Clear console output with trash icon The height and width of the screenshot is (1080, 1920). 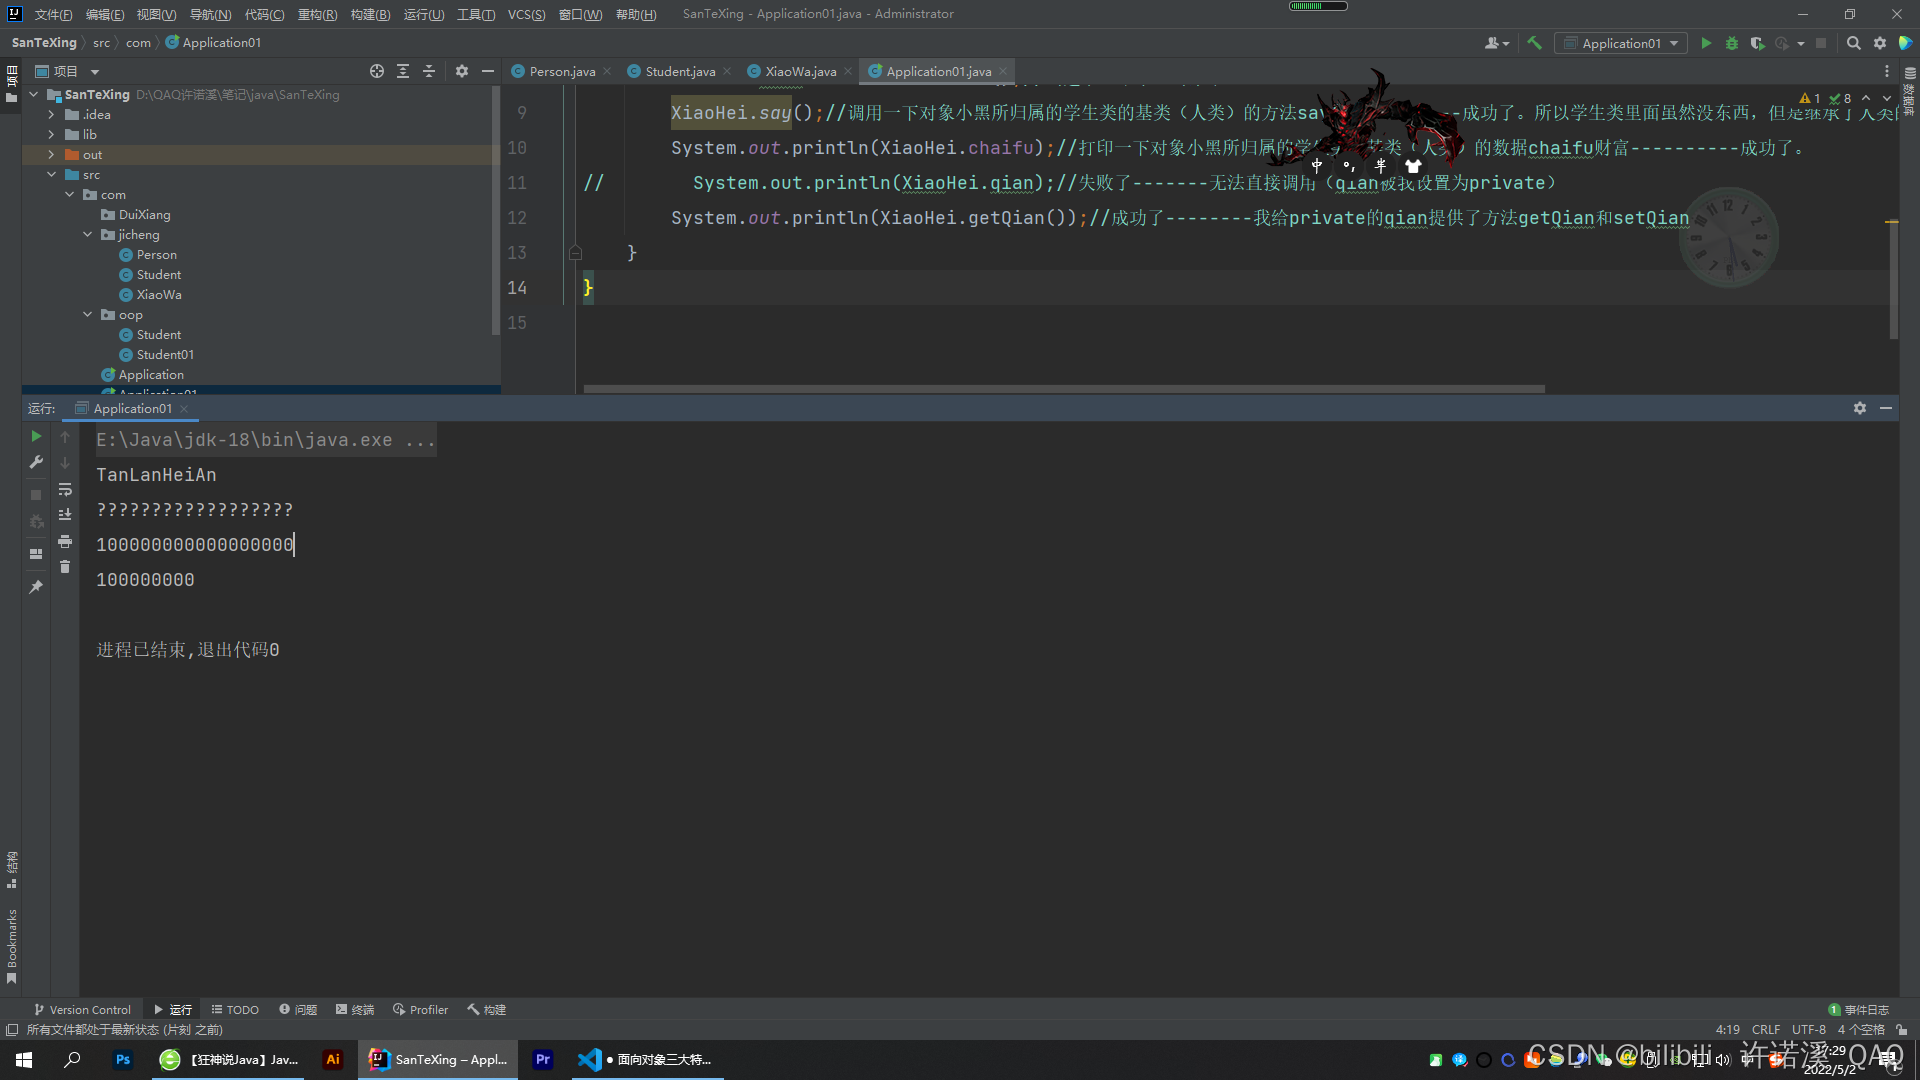65,567
